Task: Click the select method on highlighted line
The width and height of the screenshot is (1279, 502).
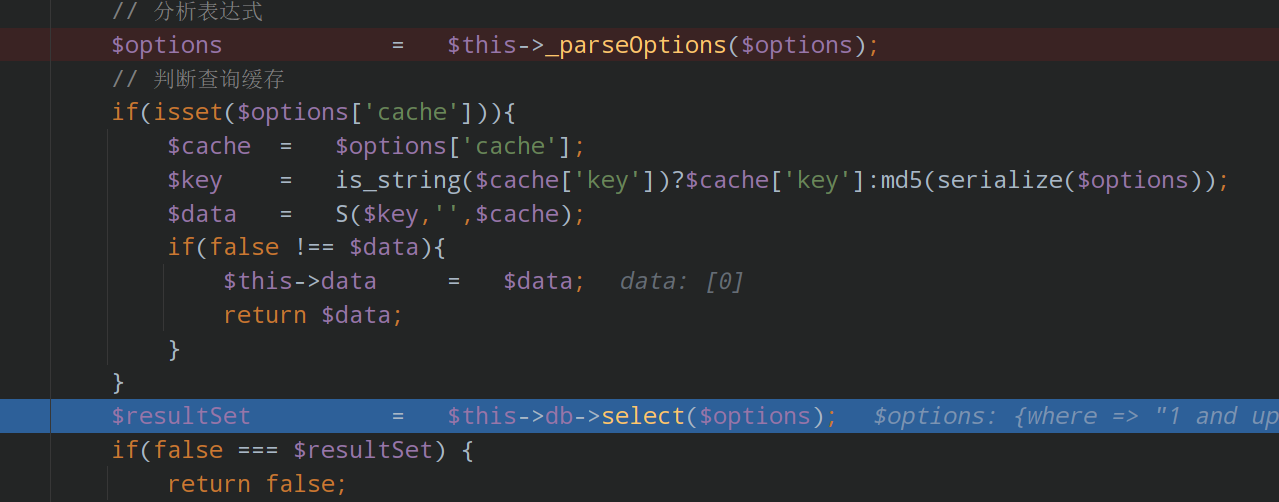Action: (x=643, y=416)
